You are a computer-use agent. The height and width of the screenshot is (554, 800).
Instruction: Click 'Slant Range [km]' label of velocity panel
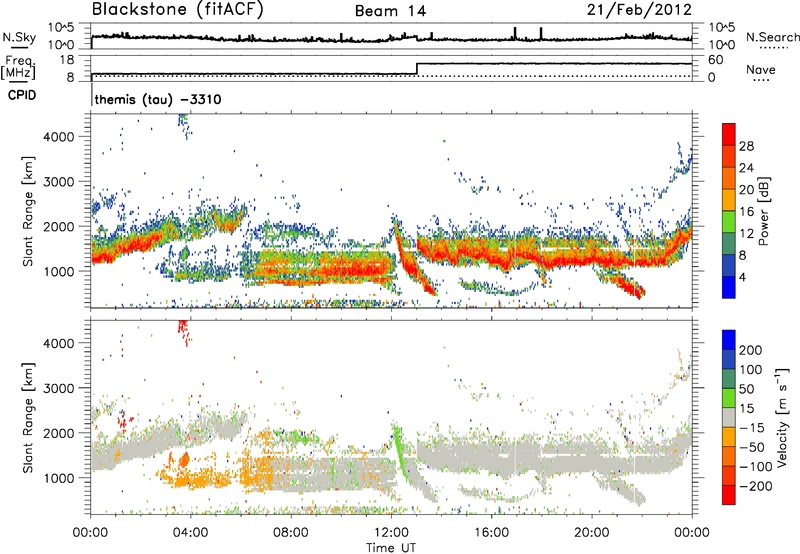pyautogui.click(x=28, y=417)
